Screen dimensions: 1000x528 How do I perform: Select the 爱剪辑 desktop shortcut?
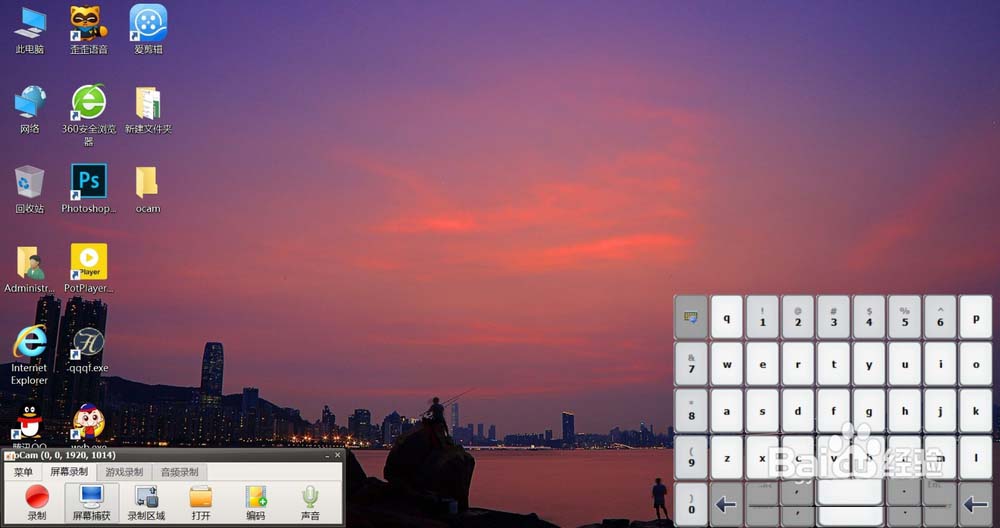pyautogui.click(x=148, y=31)
